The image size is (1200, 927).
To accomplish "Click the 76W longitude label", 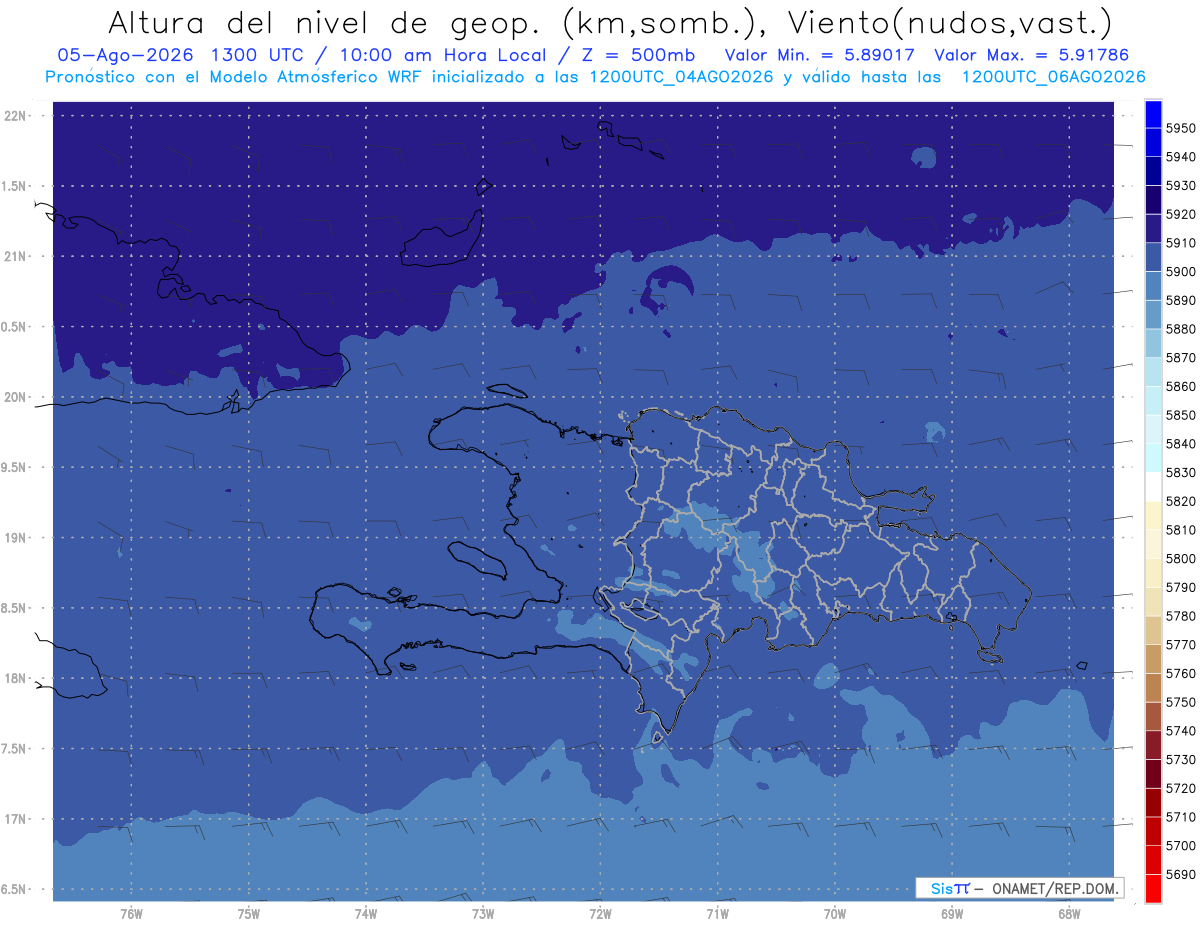I will [x=131, y=914].
